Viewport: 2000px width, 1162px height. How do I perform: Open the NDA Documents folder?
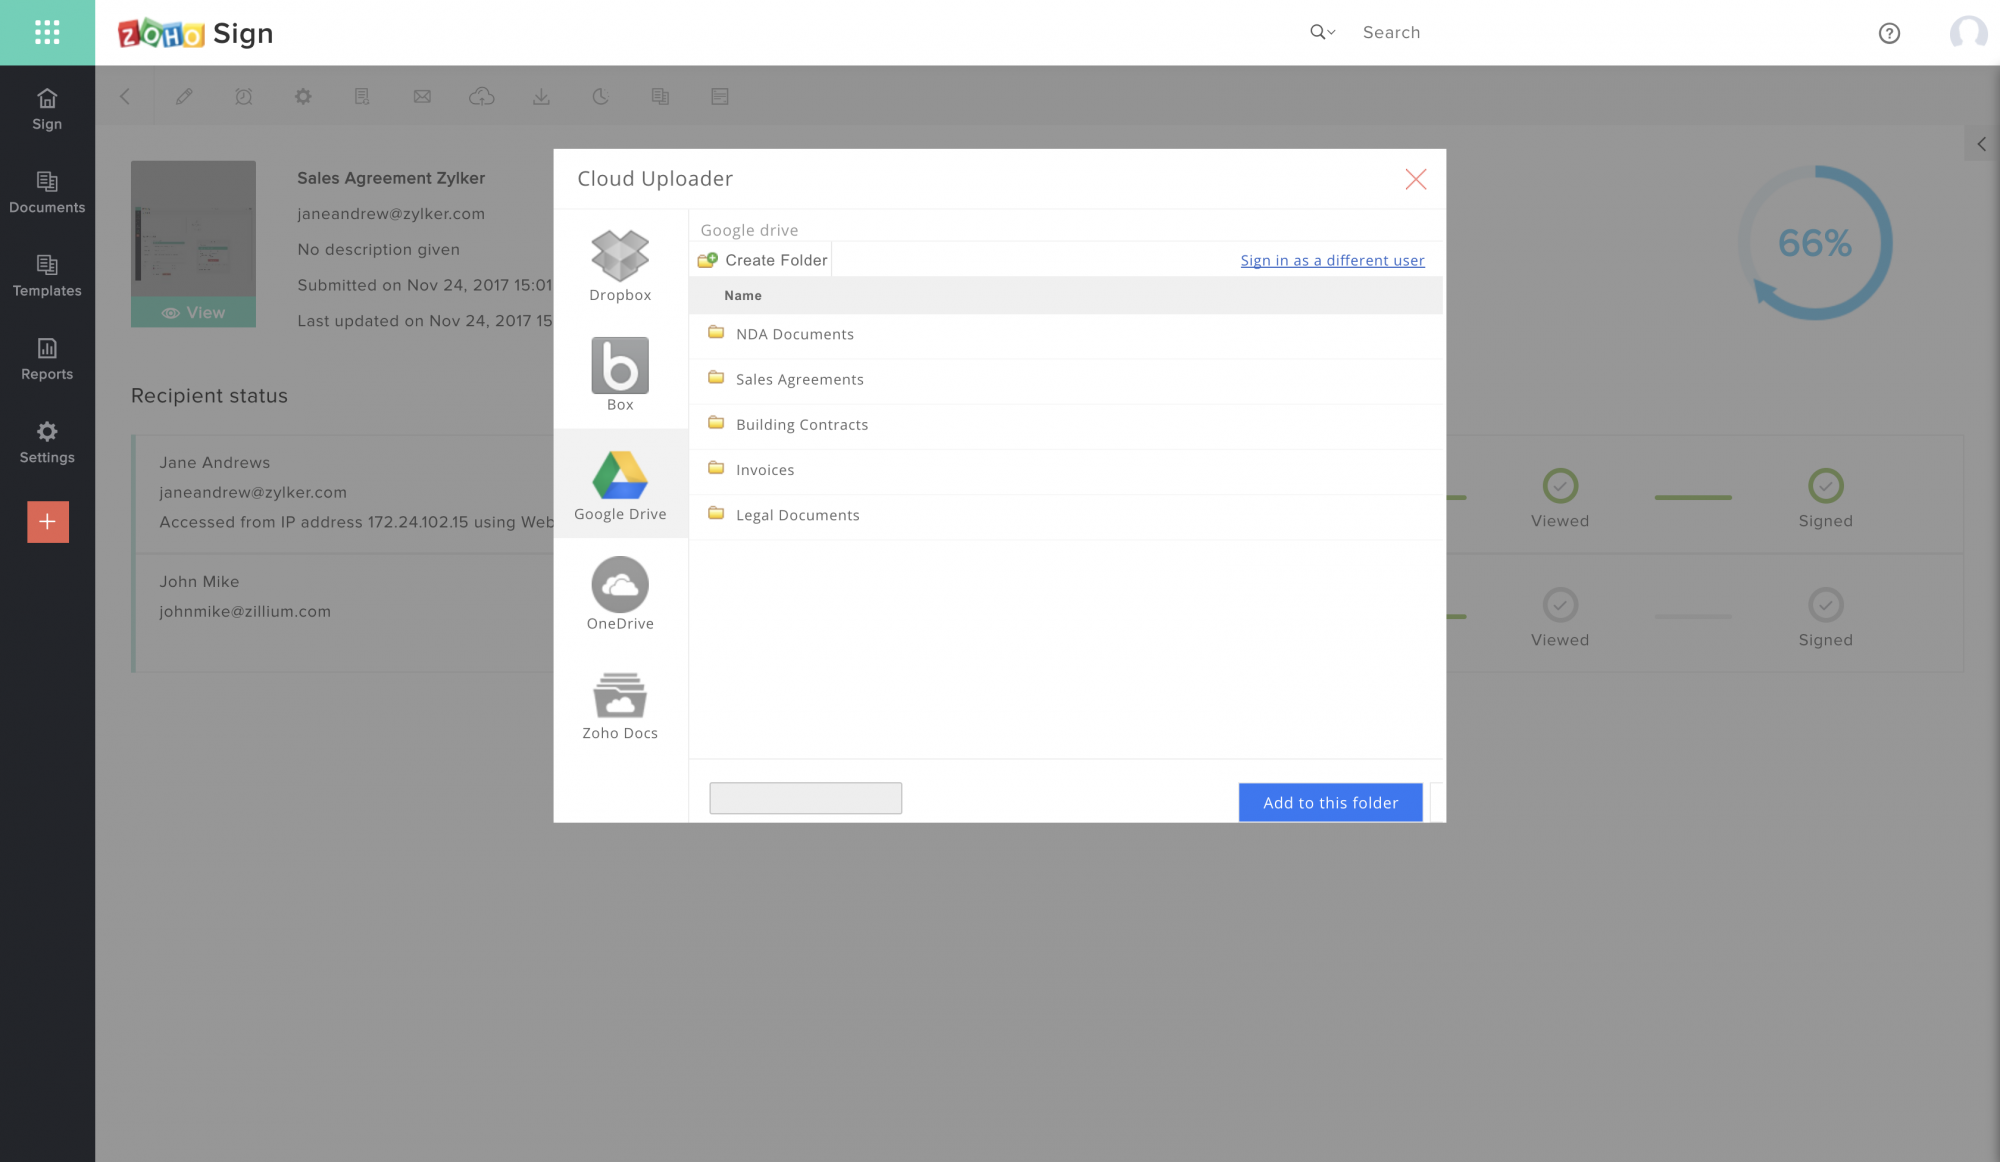coord(794,334)
